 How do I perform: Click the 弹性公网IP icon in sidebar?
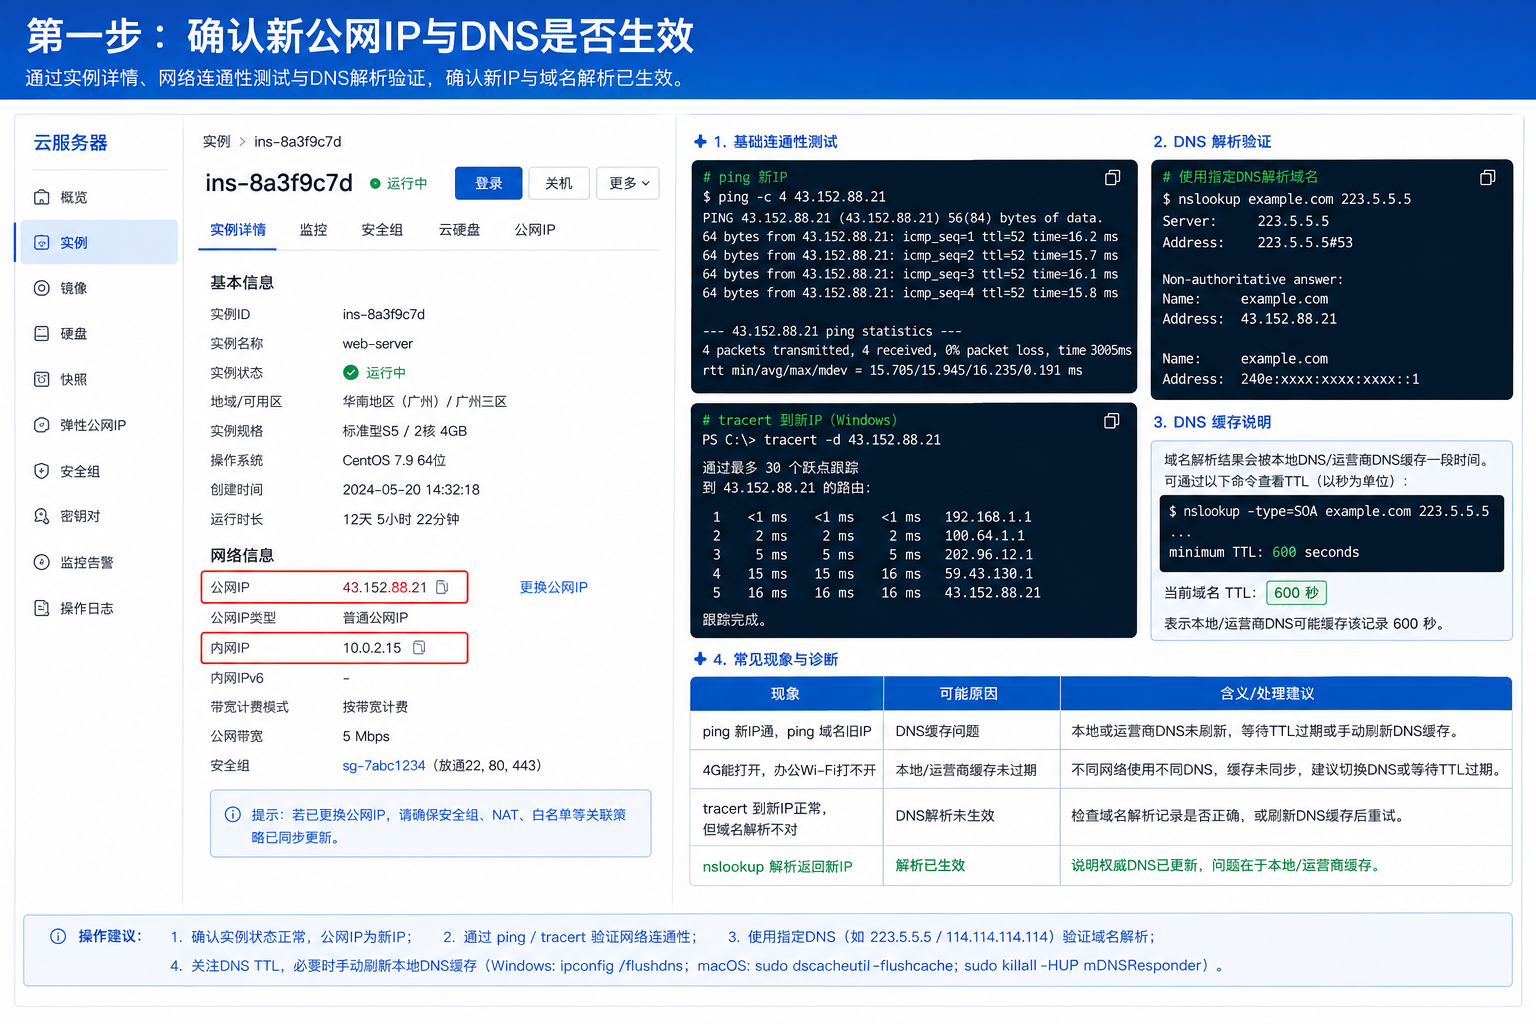[x=42, y=425]
